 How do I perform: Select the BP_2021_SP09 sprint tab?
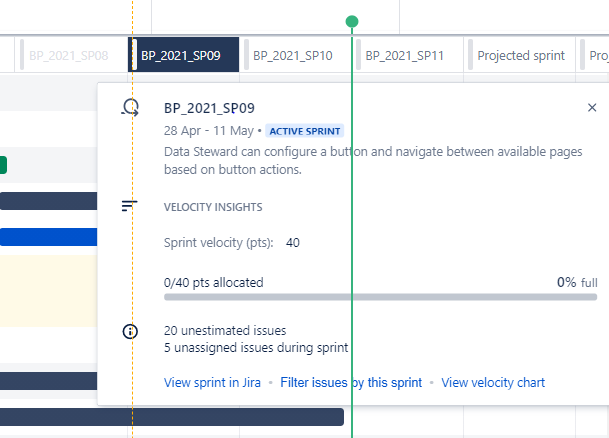(x=183, y=55)
